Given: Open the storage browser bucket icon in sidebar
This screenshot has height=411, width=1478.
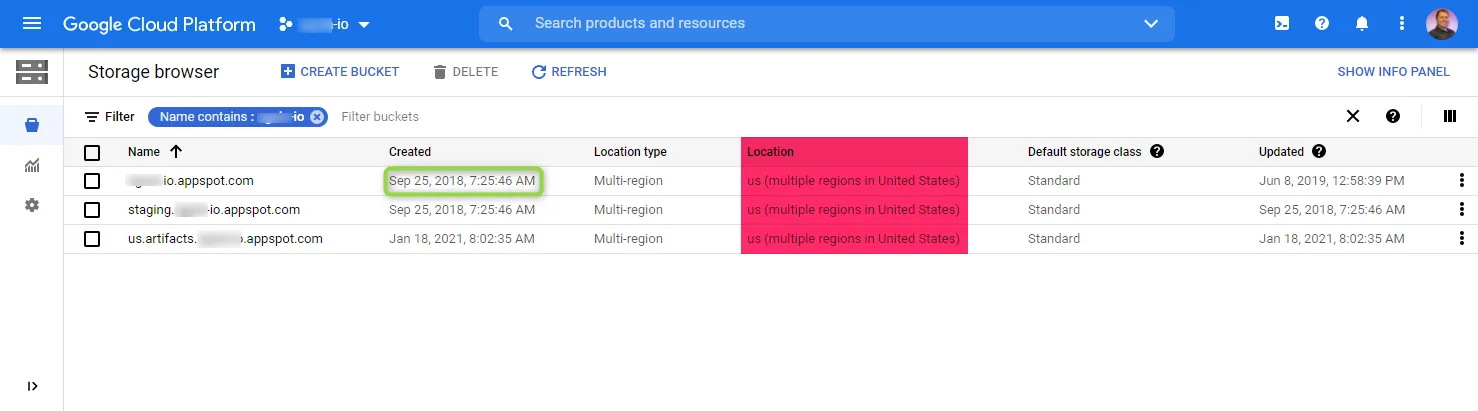Looking at the screenshot, I should coord(32,125).
